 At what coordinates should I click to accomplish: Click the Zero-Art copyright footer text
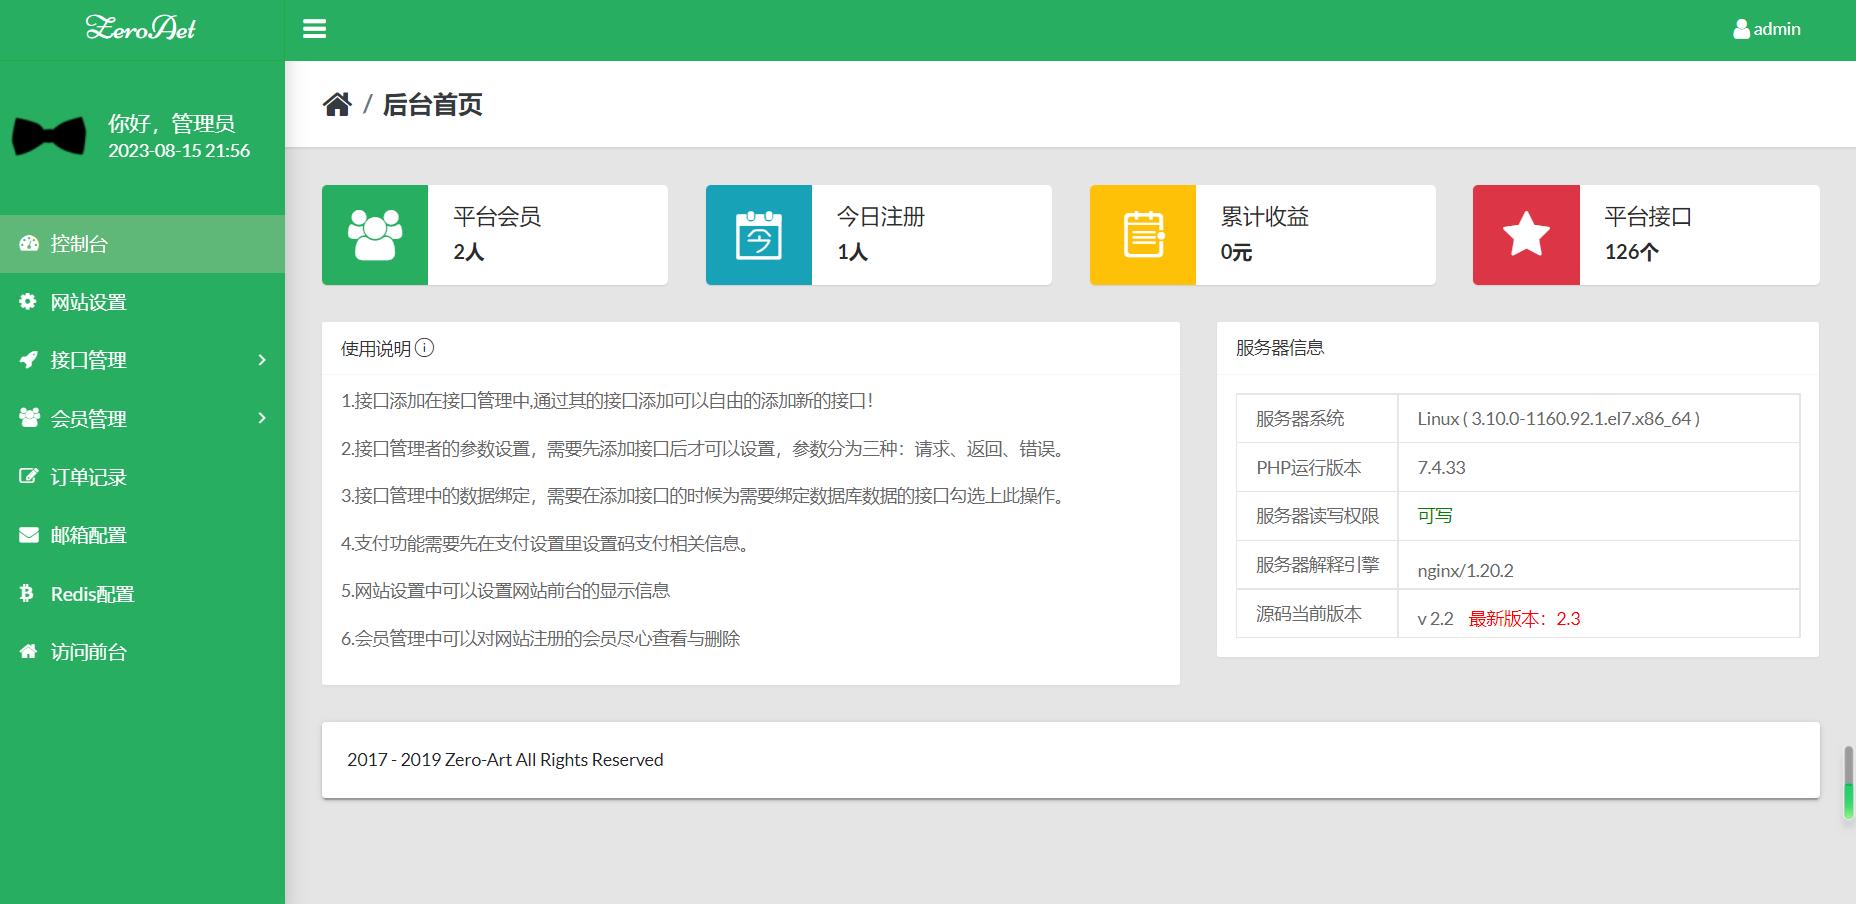505,759
